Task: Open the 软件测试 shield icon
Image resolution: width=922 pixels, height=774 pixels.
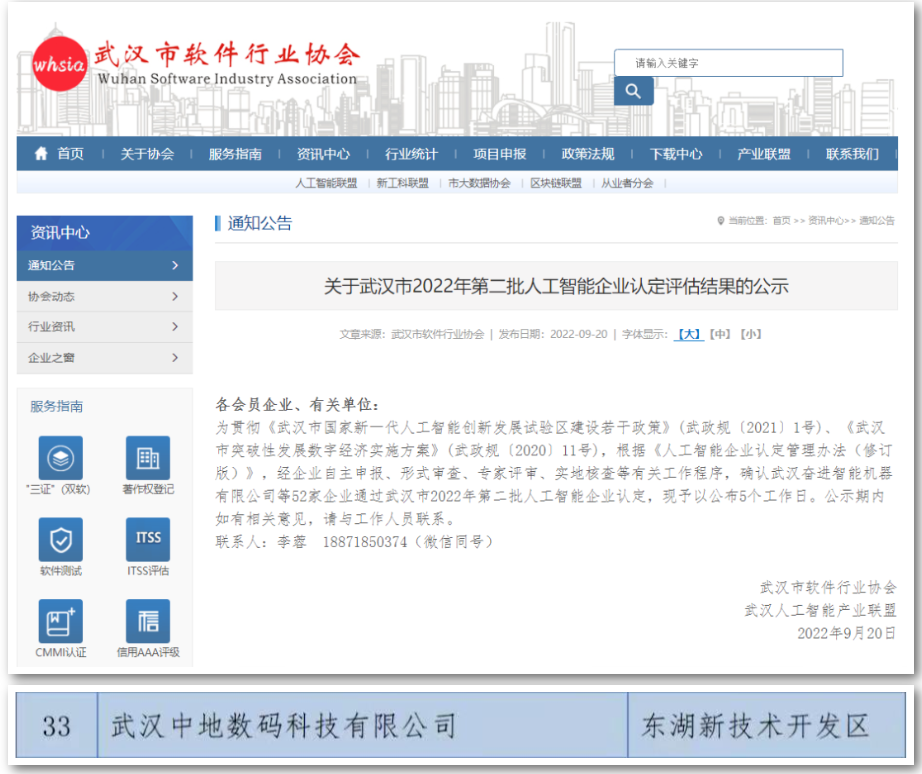Action: [61, 539]
